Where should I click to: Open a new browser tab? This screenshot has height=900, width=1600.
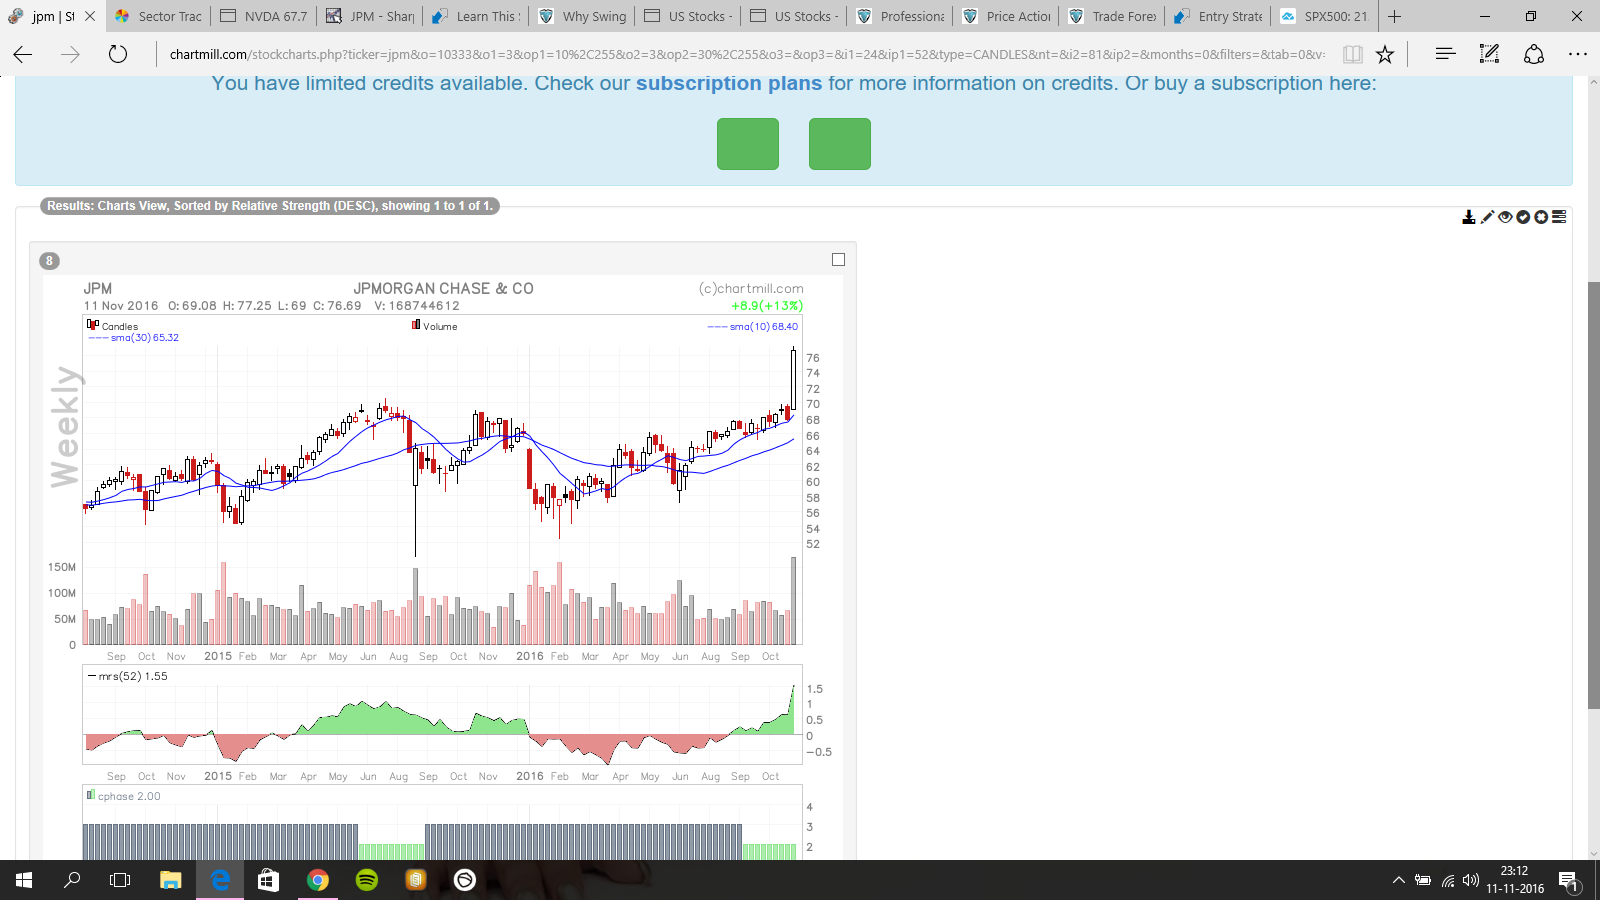coord(1395,16)
